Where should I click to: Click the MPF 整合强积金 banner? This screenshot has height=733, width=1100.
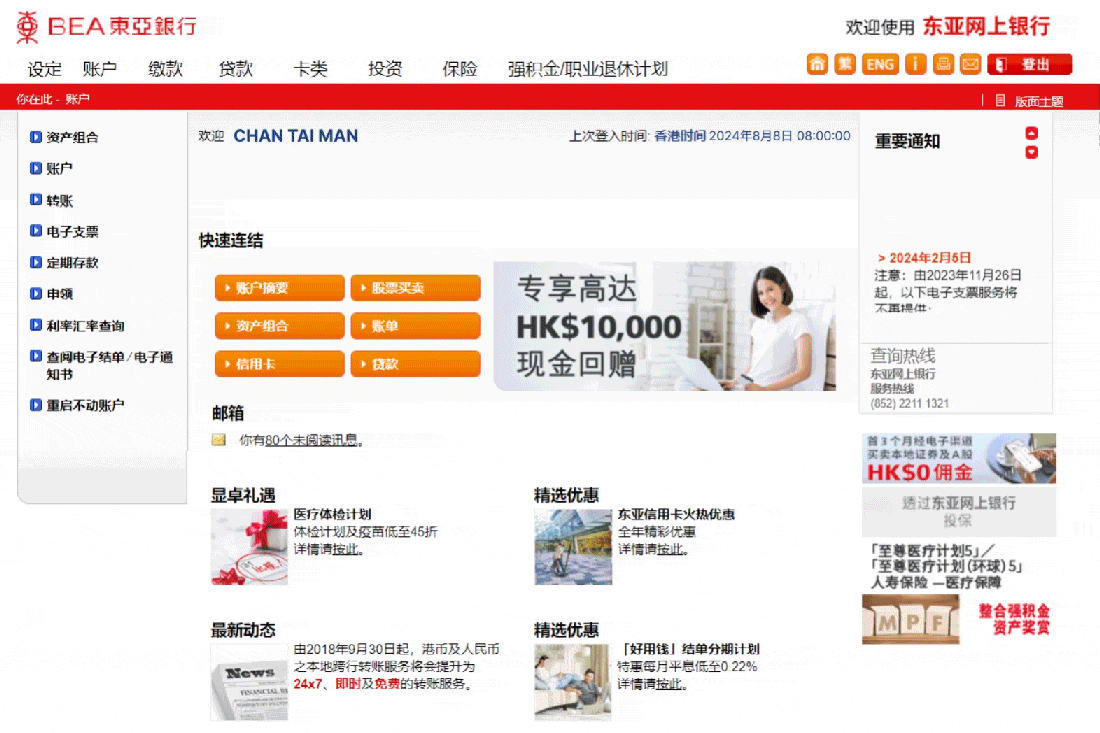pyautogui.click(x=958, y=619)
